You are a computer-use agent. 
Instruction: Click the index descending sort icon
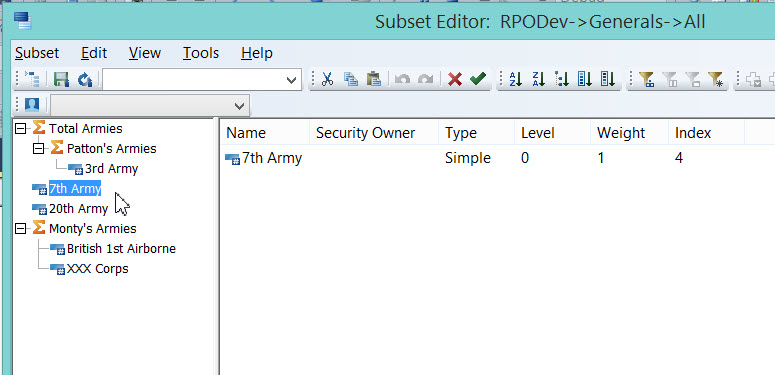608,79
